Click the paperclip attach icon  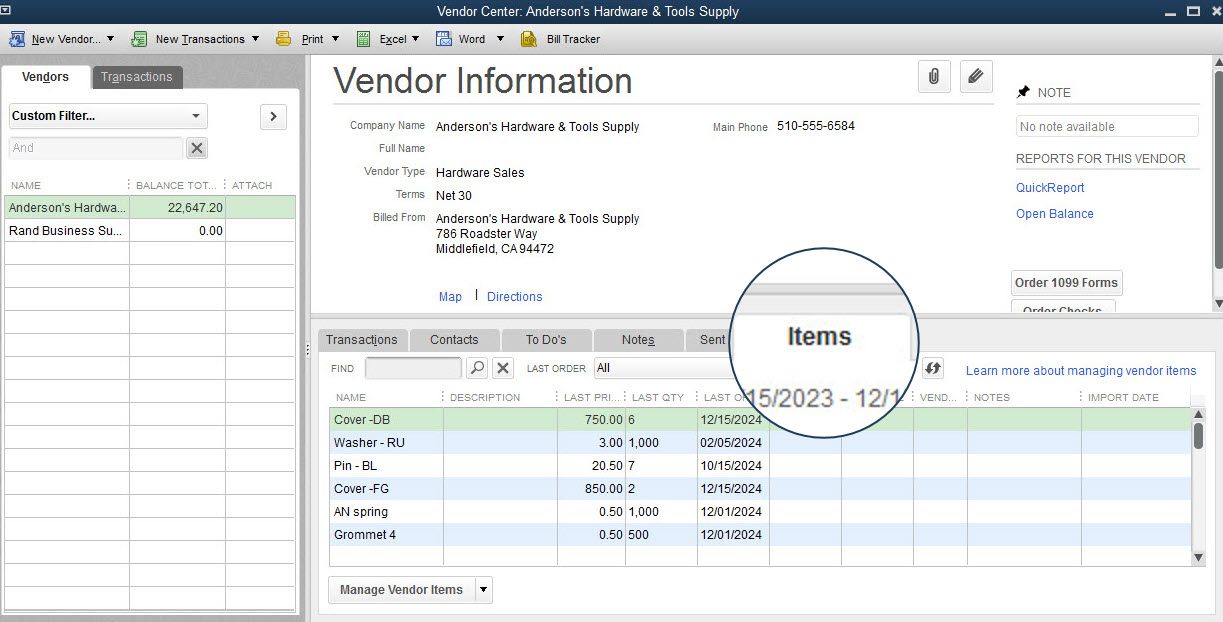tap(933, 77)
